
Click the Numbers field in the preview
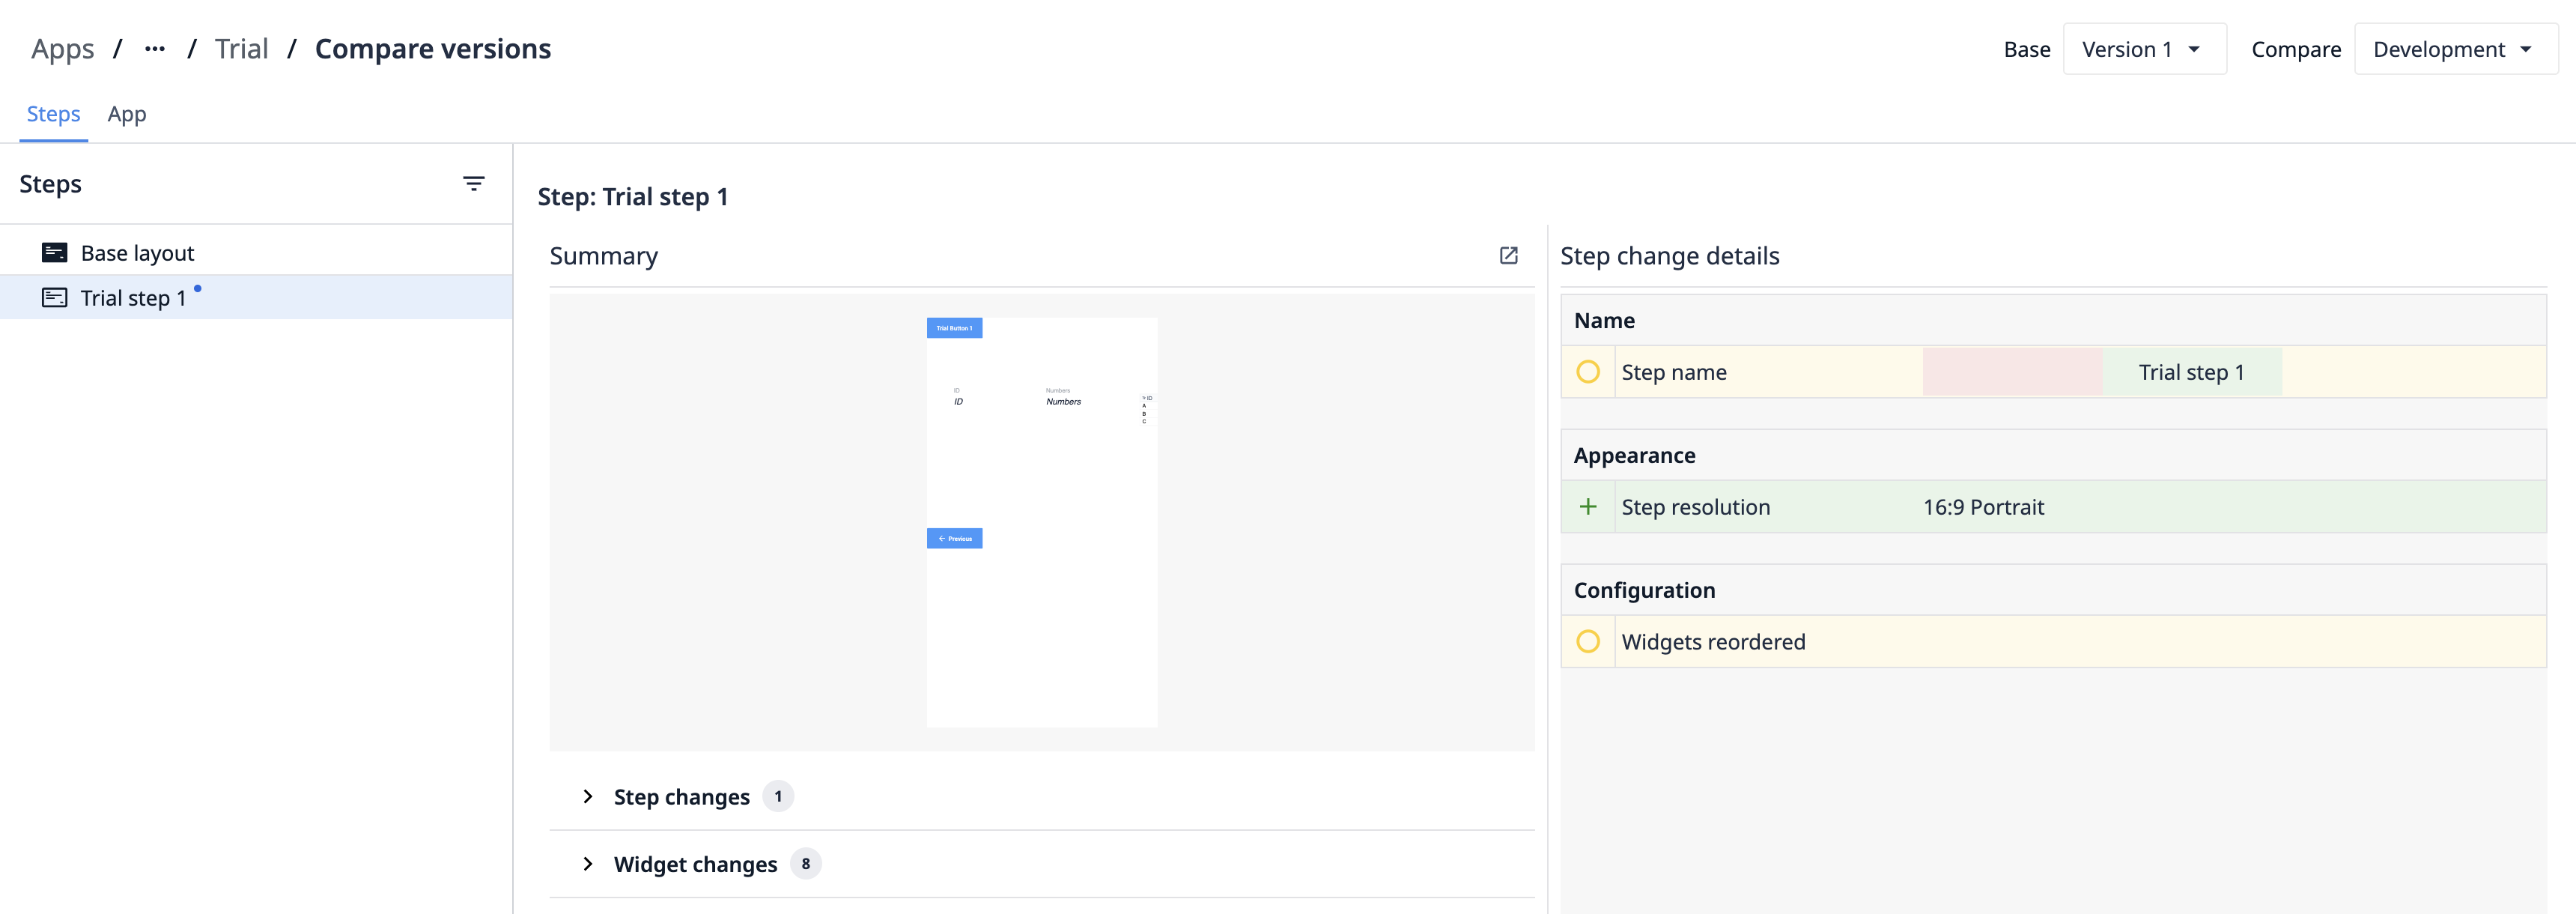[x=1063, y=397]
